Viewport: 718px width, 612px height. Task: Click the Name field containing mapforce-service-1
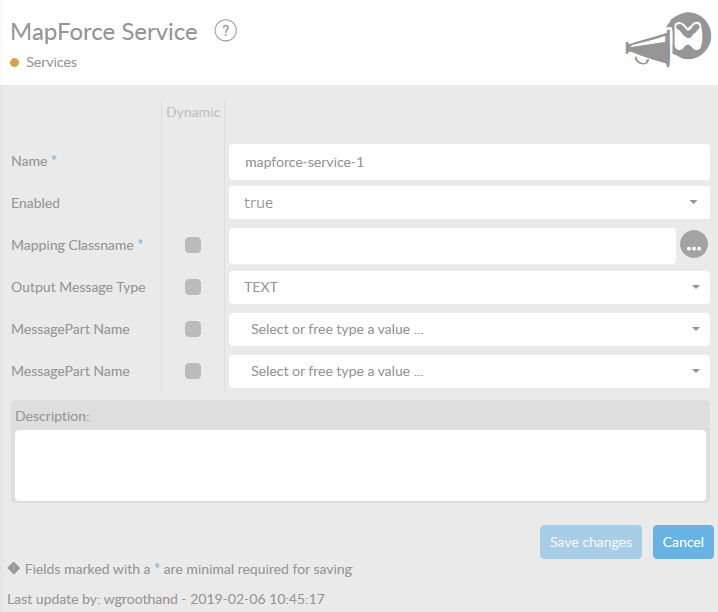click(469, 161)
